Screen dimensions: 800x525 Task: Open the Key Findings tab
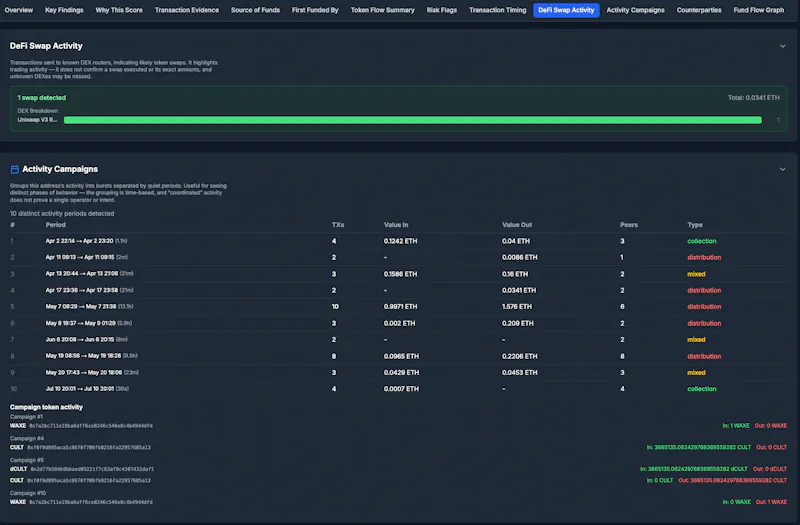[64, 10]
